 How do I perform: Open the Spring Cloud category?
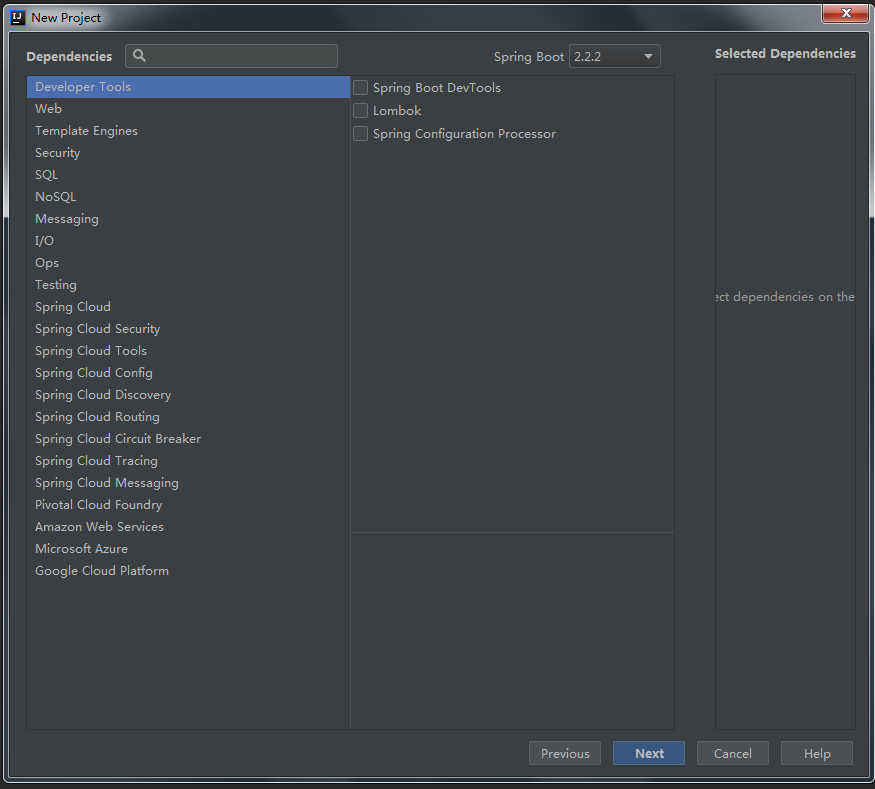tap(189, 307)
